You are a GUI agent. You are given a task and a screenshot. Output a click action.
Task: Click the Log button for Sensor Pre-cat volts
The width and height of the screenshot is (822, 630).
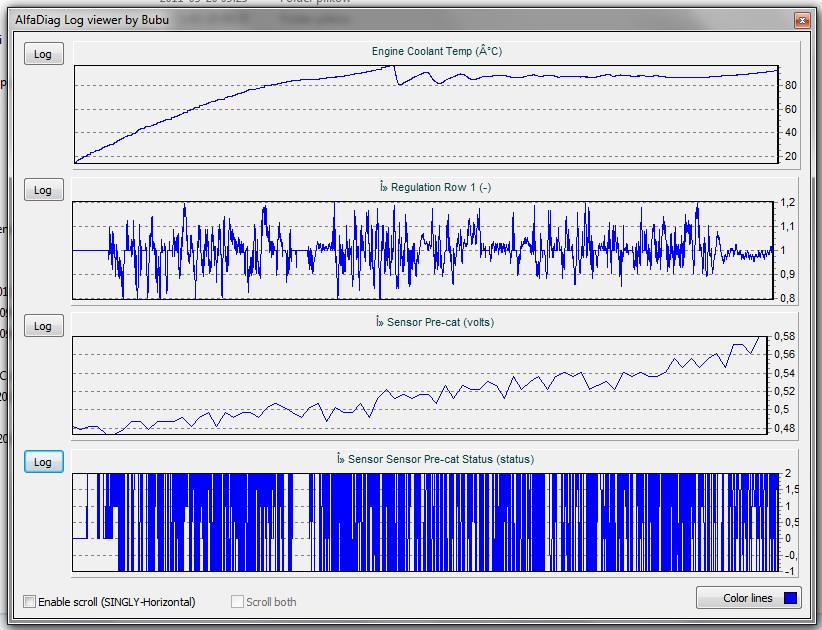pos(43,326)
